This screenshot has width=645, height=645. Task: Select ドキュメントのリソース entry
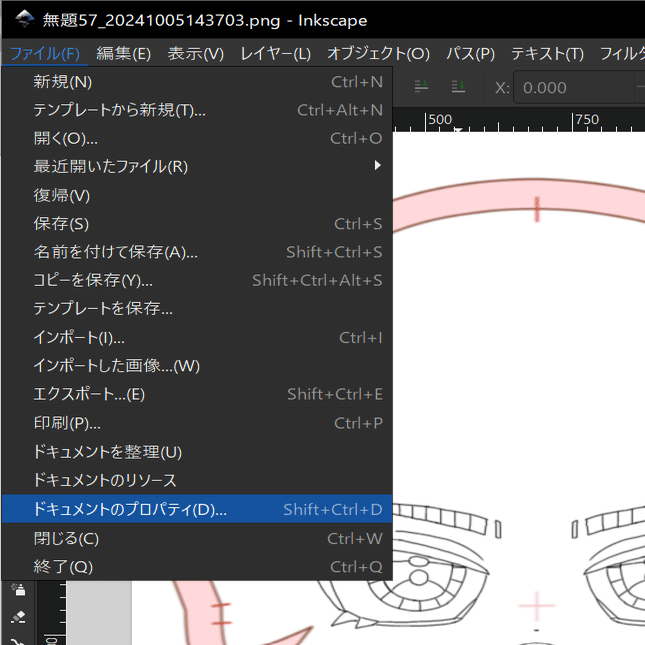click(197, 480)
